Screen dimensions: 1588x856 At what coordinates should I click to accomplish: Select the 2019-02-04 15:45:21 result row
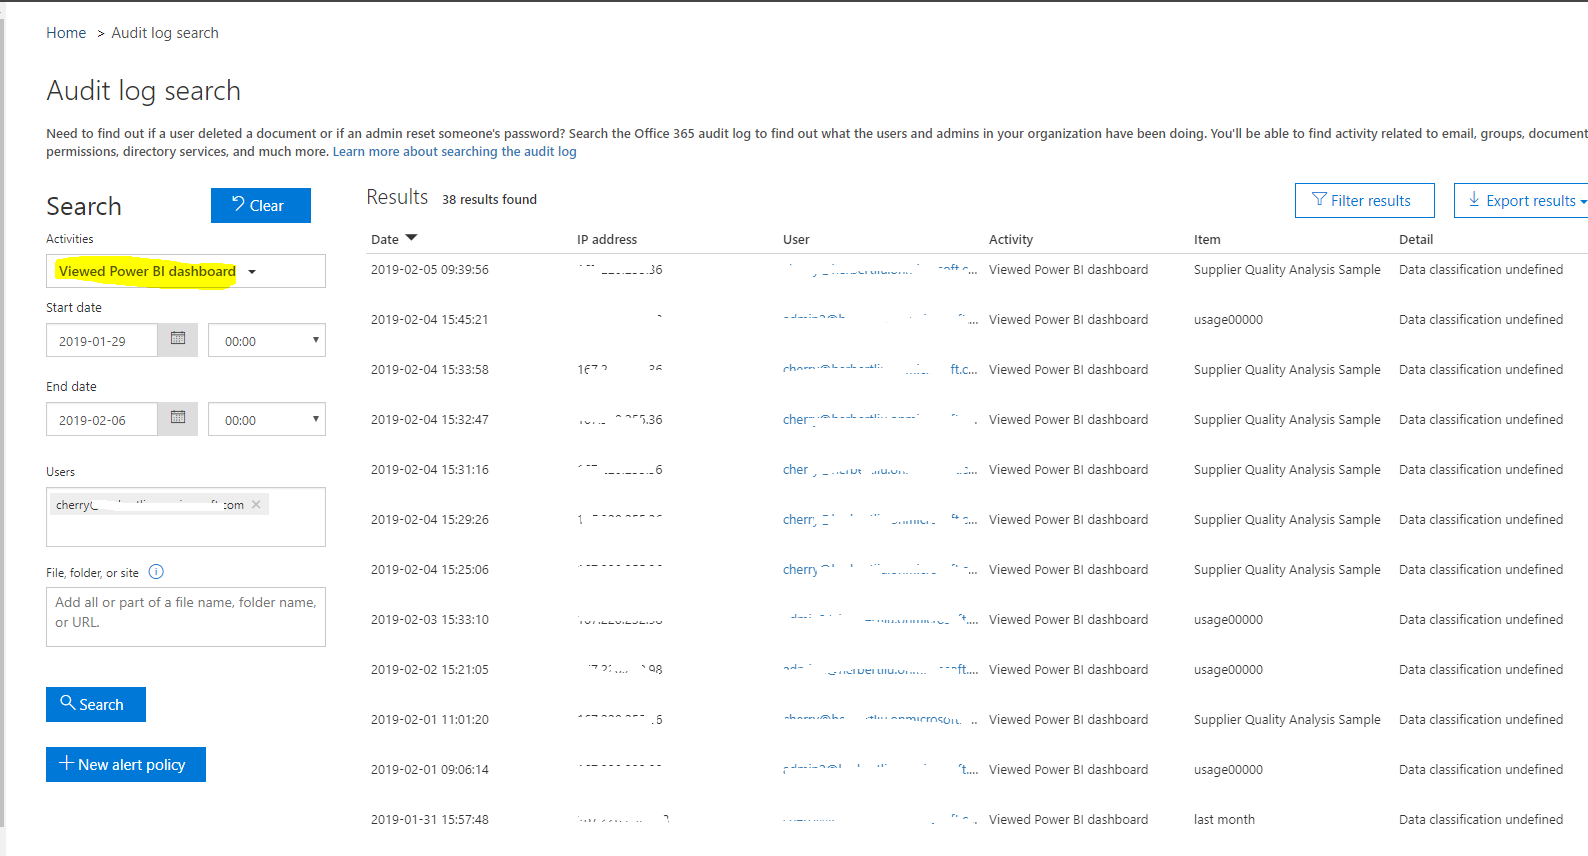[977, 320]
